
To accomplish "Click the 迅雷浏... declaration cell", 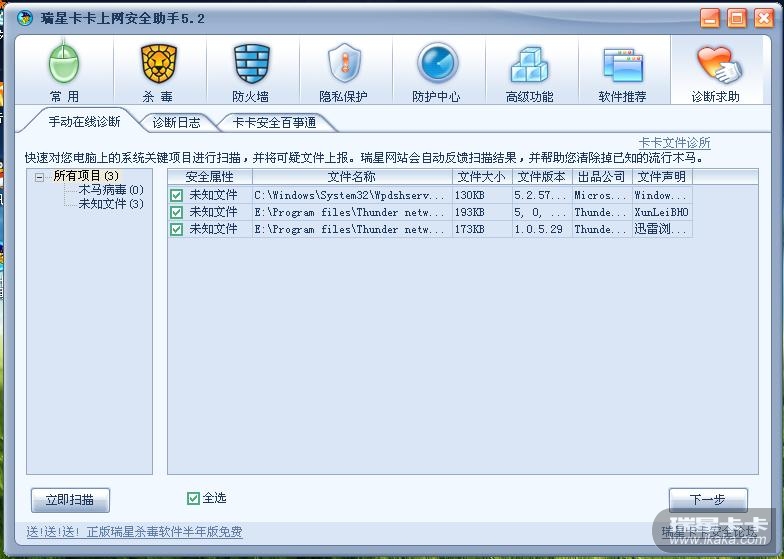I will [660, 229].
